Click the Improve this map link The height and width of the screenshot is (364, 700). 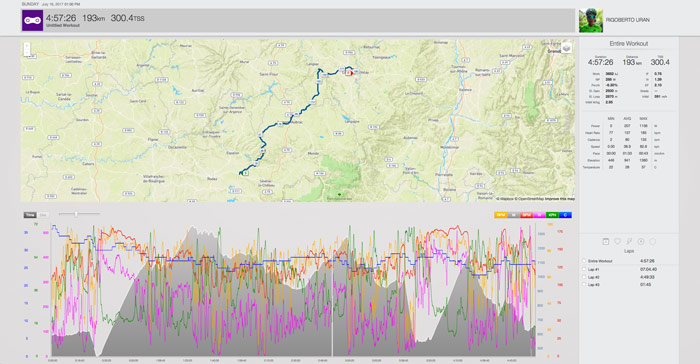point(560,199)
